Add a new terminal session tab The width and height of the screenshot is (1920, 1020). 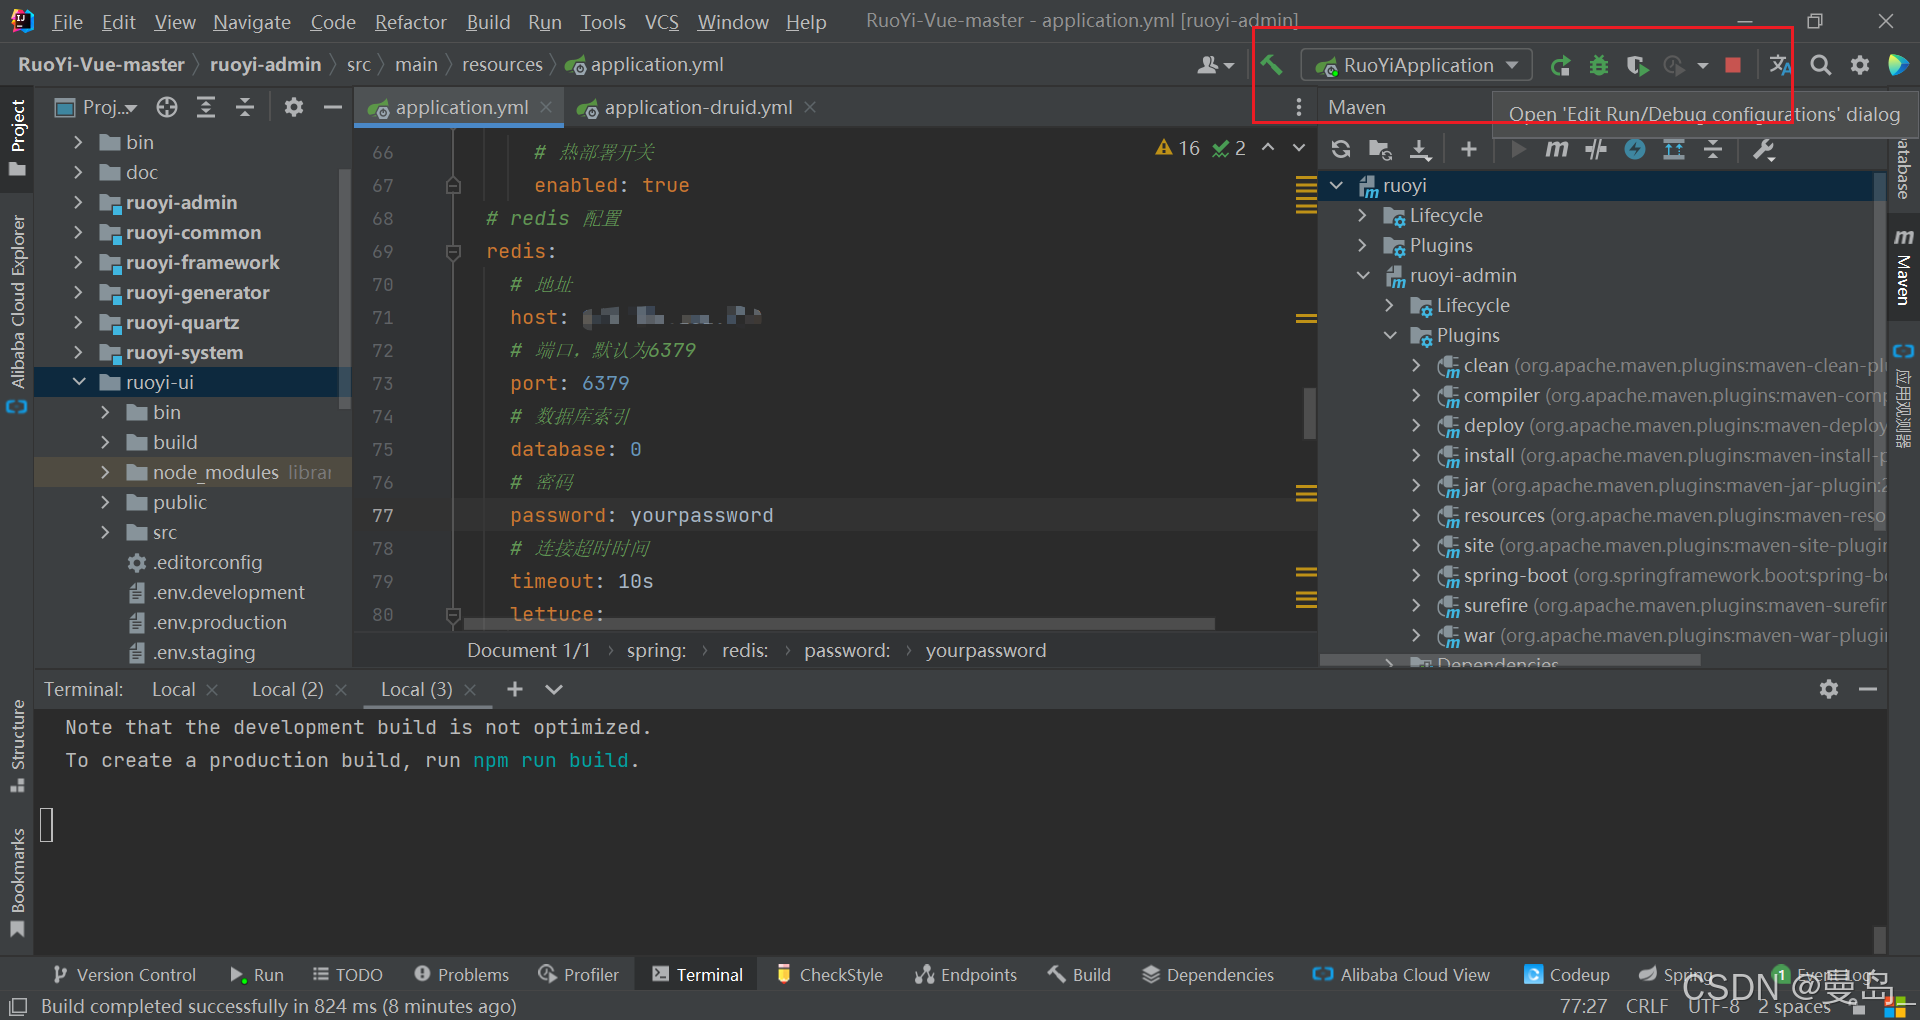click(515, 690)
